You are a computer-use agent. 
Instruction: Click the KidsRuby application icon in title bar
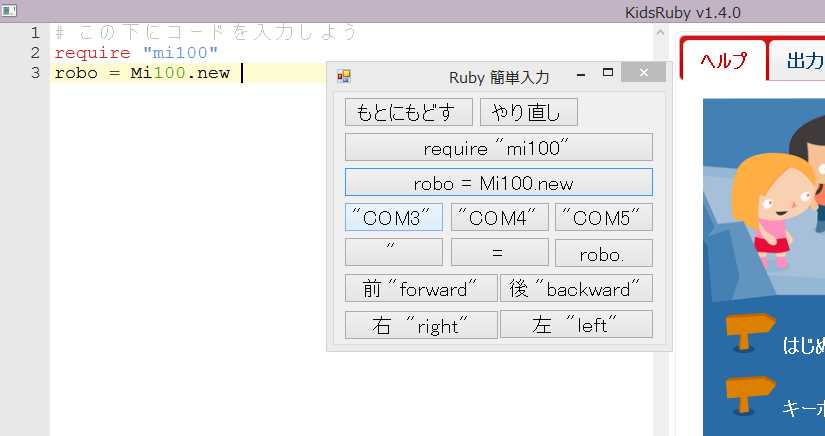pyautogui.click(x=9, y=10)
